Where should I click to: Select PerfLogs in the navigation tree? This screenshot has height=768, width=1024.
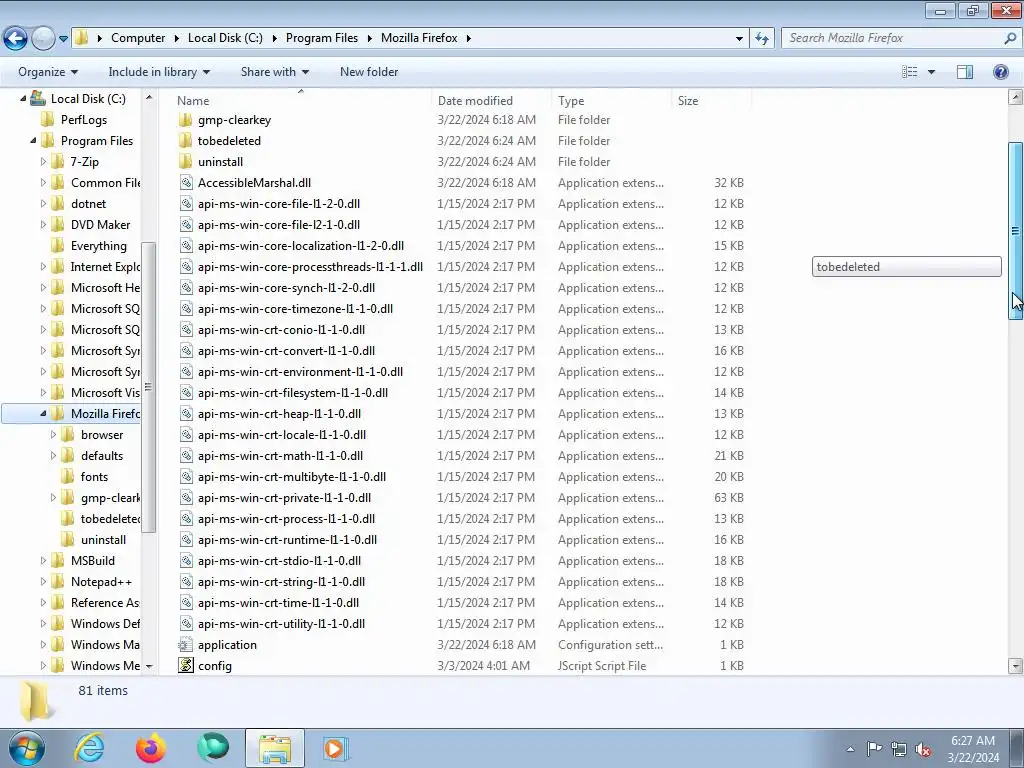pos(84,120)
